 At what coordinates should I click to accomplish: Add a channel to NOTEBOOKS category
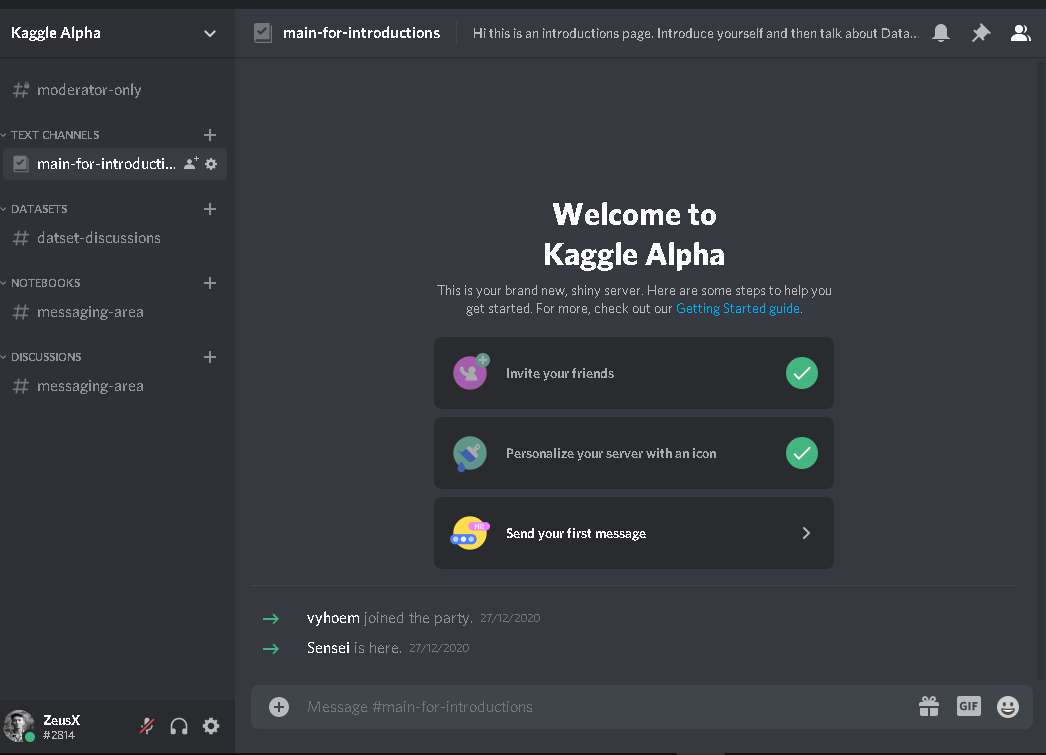pyautogui.click(x=209, y=283)
